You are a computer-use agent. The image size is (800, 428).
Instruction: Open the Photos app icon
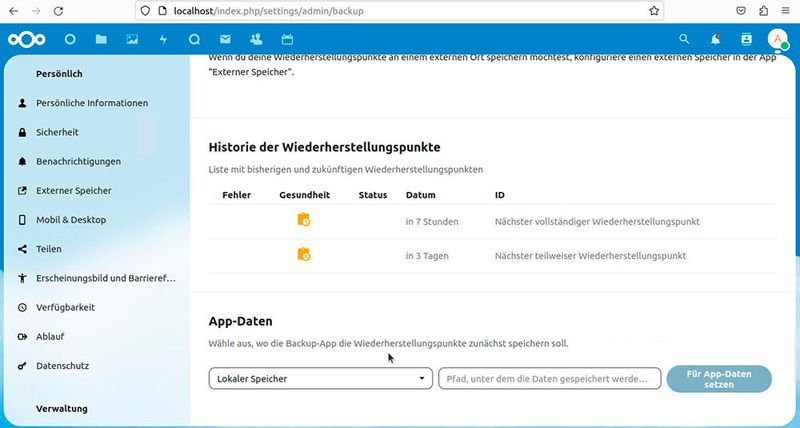pos(132,39)
